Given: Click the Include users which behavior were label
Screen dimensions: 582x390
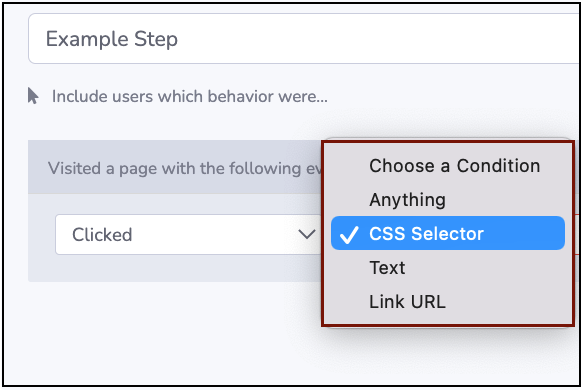Looking at the screenshot, I should (x=190, y=96).
